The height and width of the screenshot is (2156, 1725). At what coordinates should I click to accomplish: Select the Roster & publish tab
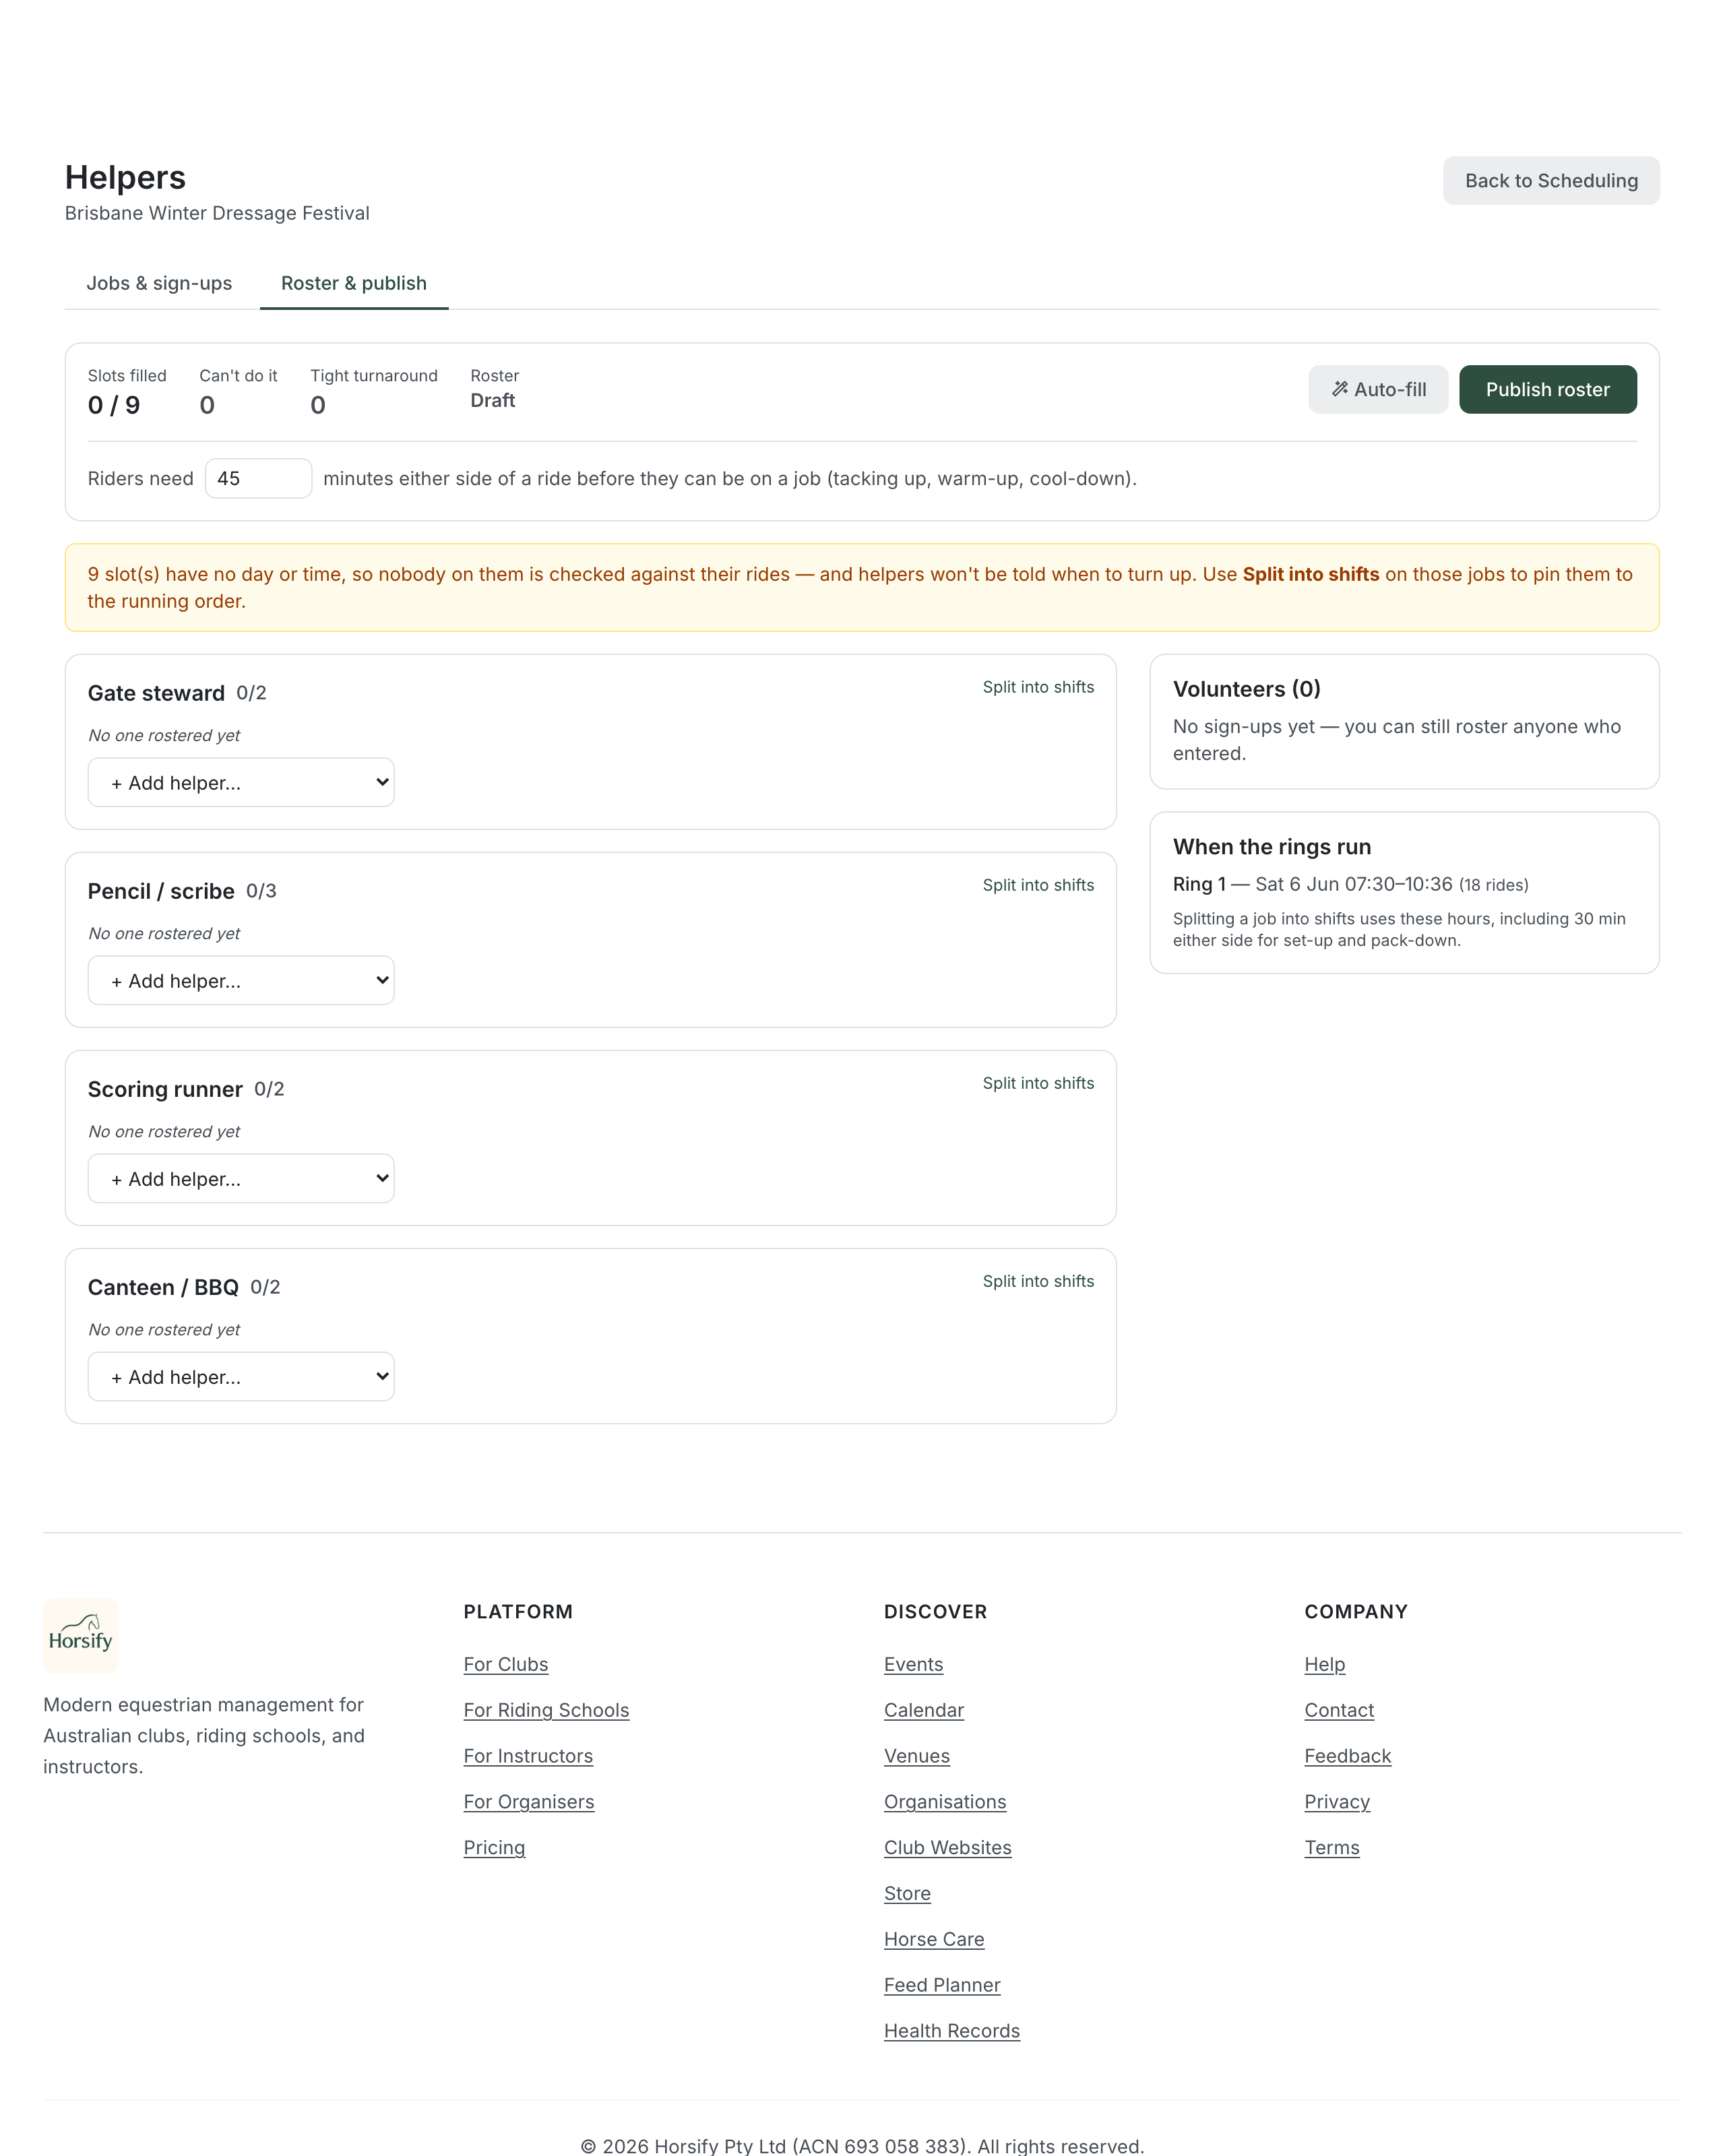tap(354, 283)
